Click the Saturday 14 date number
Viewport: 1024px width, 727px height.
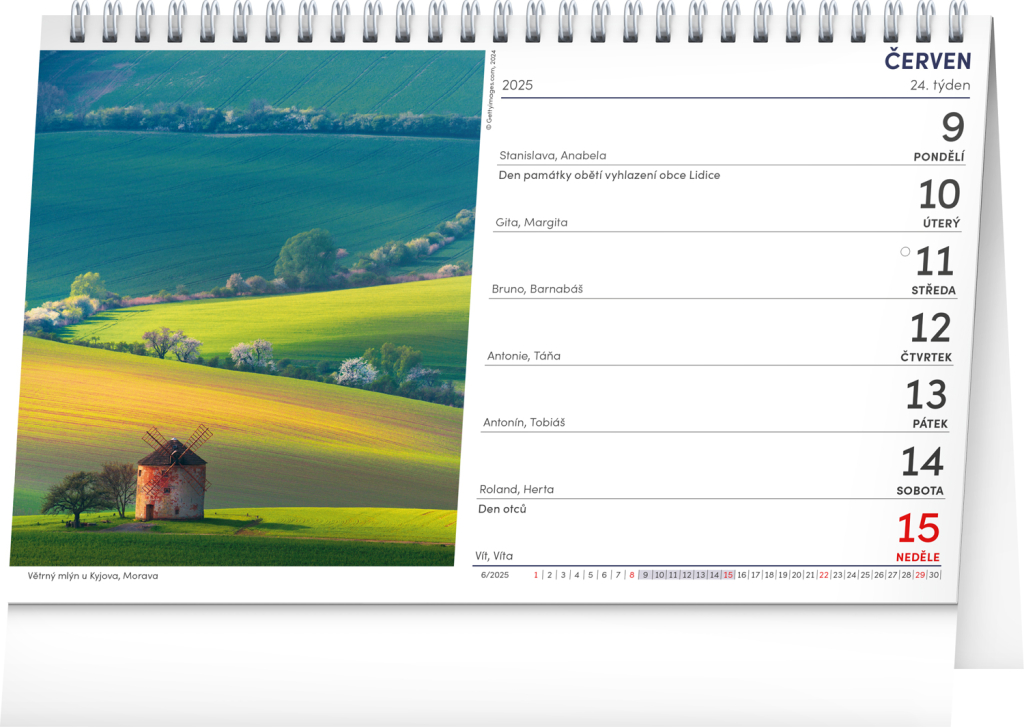pos(922,462)
